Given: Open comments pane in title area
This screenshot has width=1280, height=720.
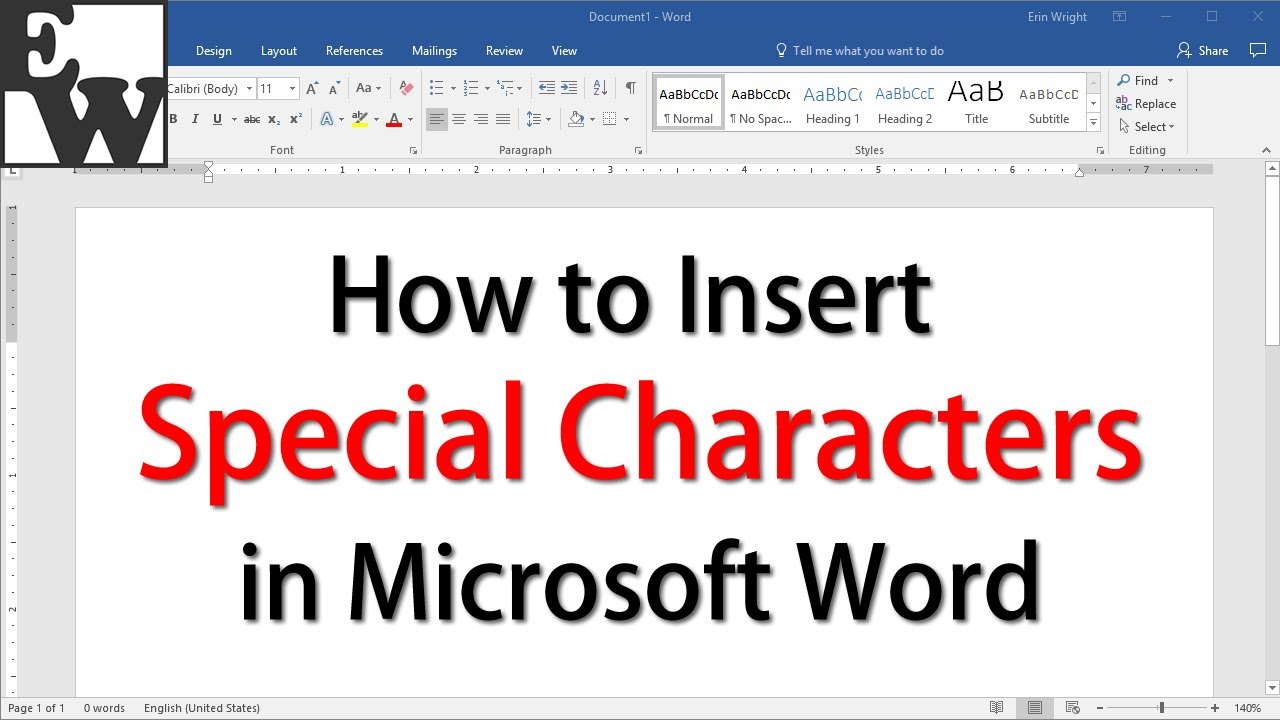Looking at the screenshot, I should [x=1258, y=51].
